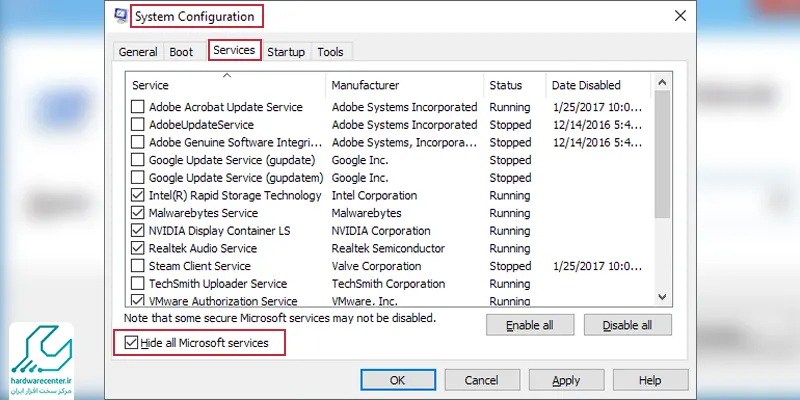Uncheck VMware Authorization Service checkbox
This screenshot has width=800, height=400.
click(x=138, y=301)
